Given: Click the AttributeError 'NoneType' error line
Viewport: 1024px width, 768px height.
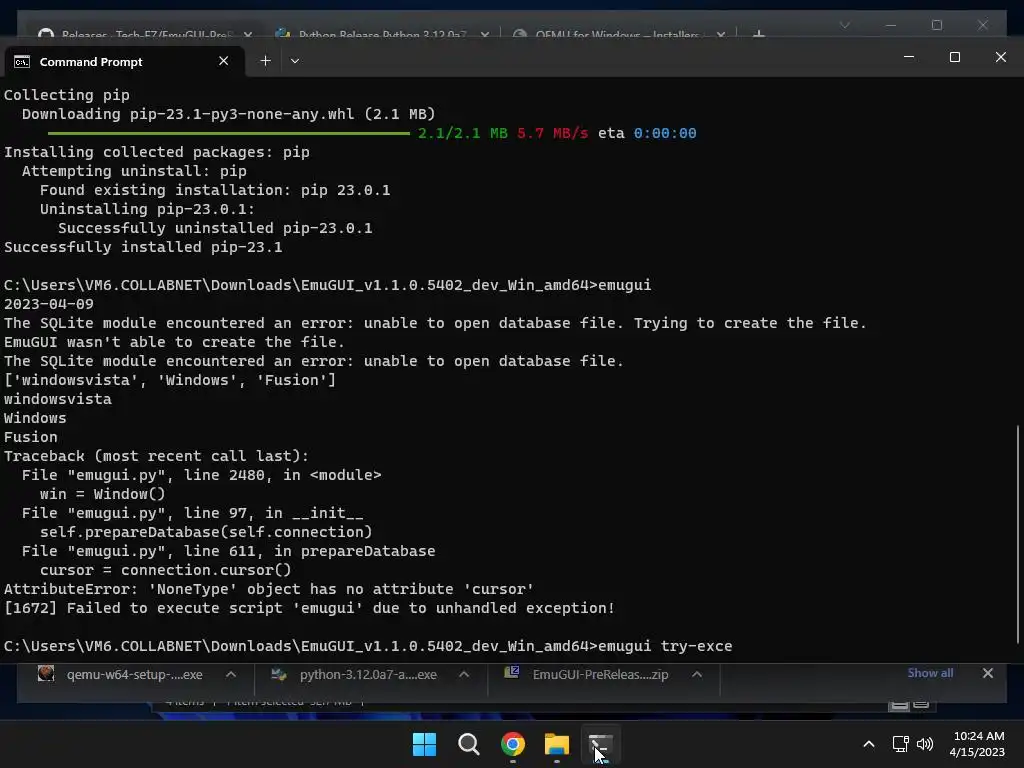Looking at the screenshot, I should 268,589.
